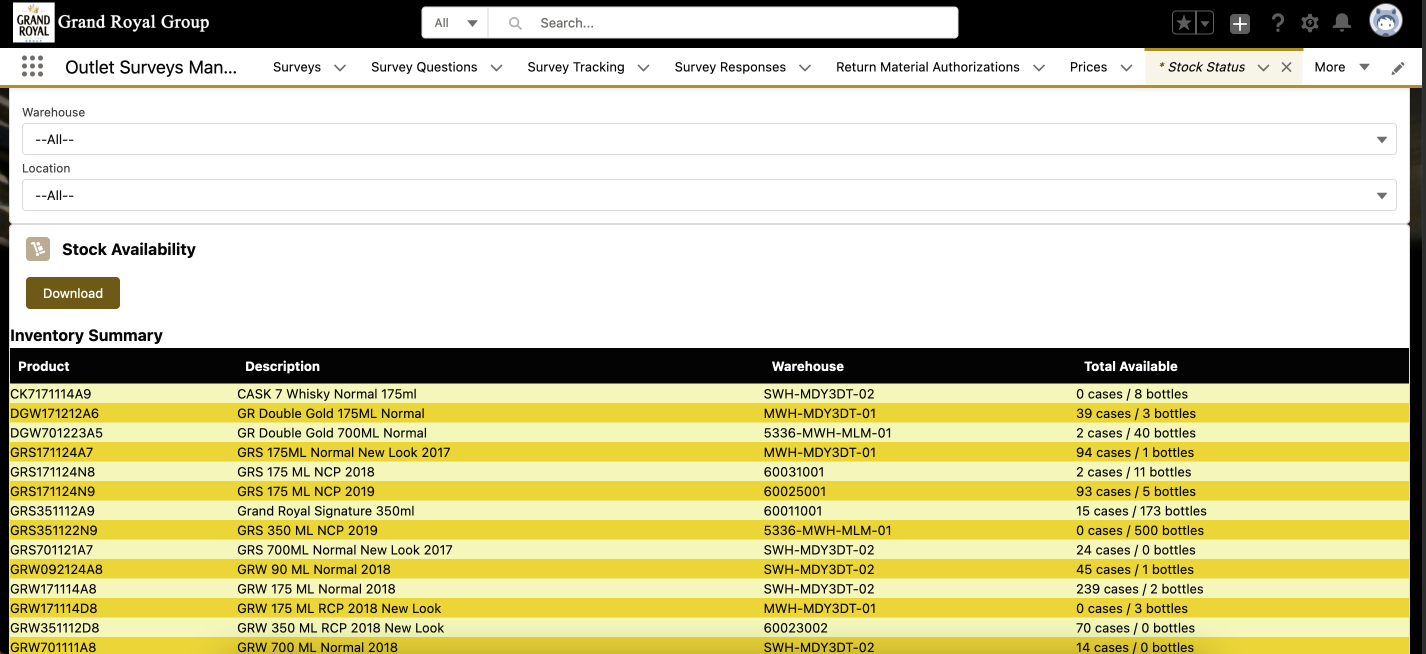The image size is (1426, 654).
Task: Select product code CK7171114A9
Action: click(x=51, y=394)
